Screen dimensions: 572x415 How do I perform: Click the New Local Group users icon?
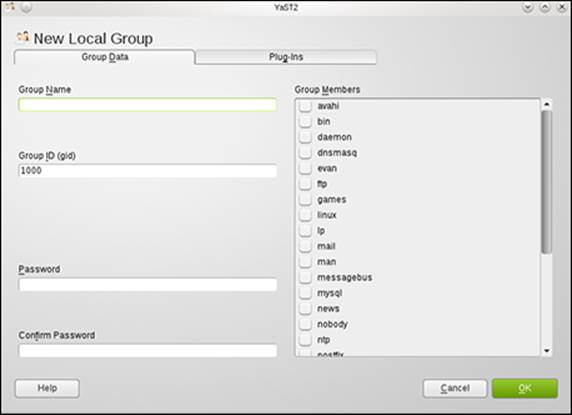[23, 37]
